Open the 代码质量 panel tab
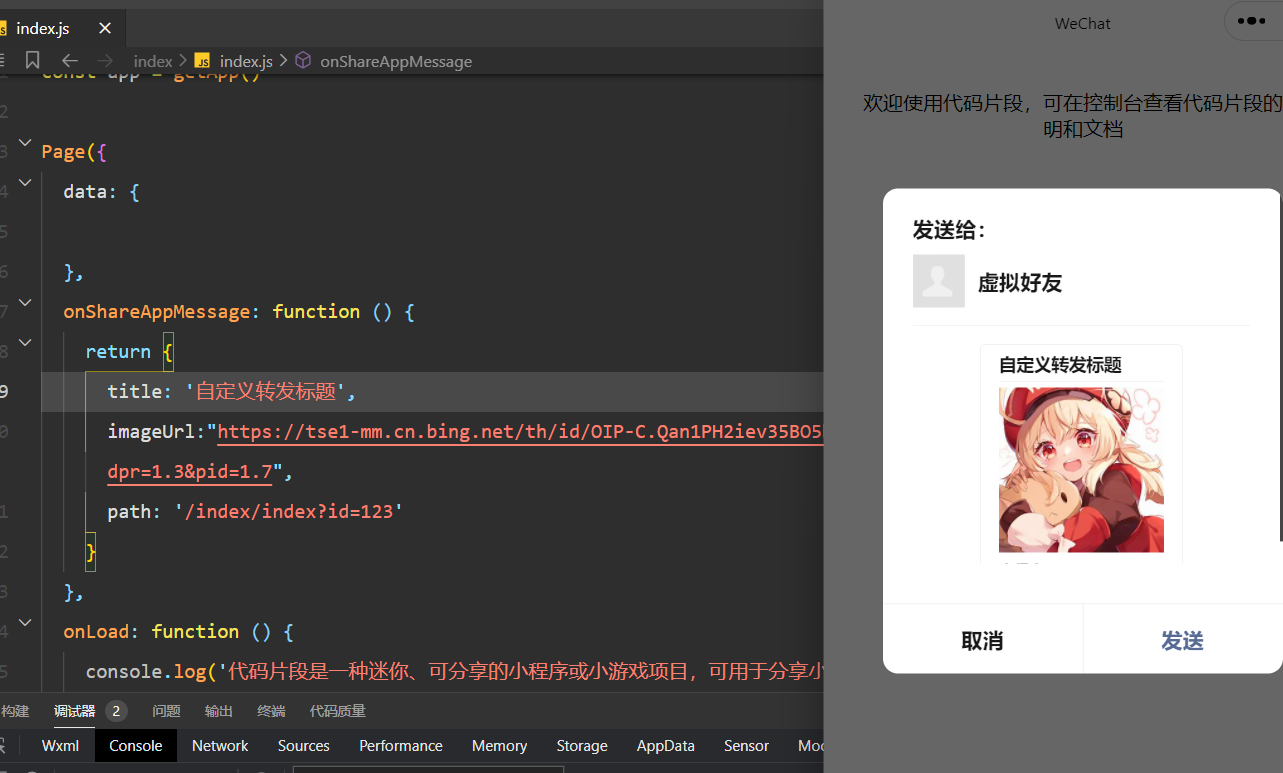This screenshot has height=773, width=1283. point(338,711)
